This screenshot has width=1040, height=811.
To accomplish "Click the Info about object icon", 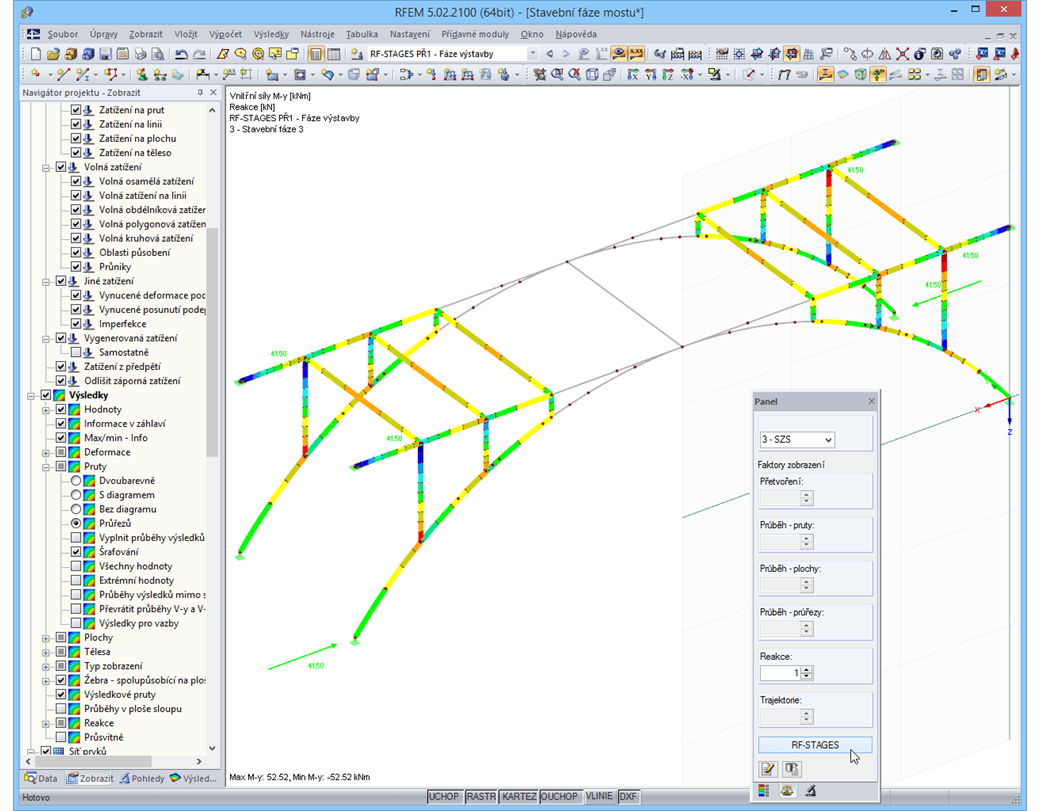I will (x=919, y=54).
